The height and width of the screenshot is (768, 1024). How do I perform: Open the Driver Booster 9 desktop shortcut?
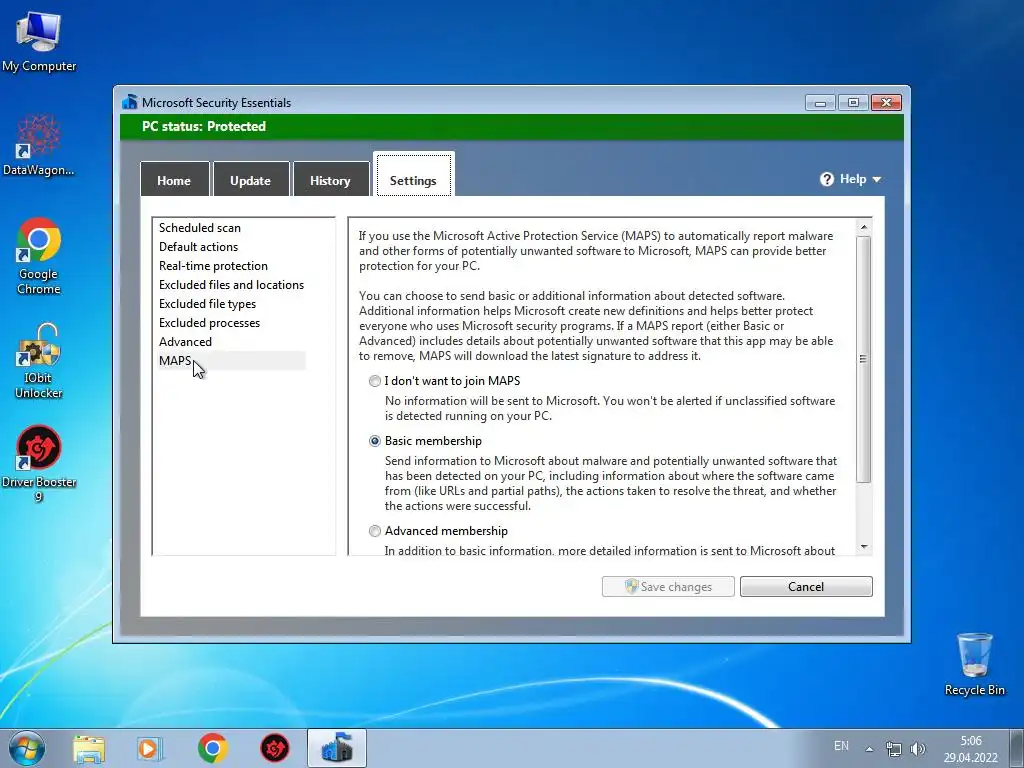click(39, 463)
